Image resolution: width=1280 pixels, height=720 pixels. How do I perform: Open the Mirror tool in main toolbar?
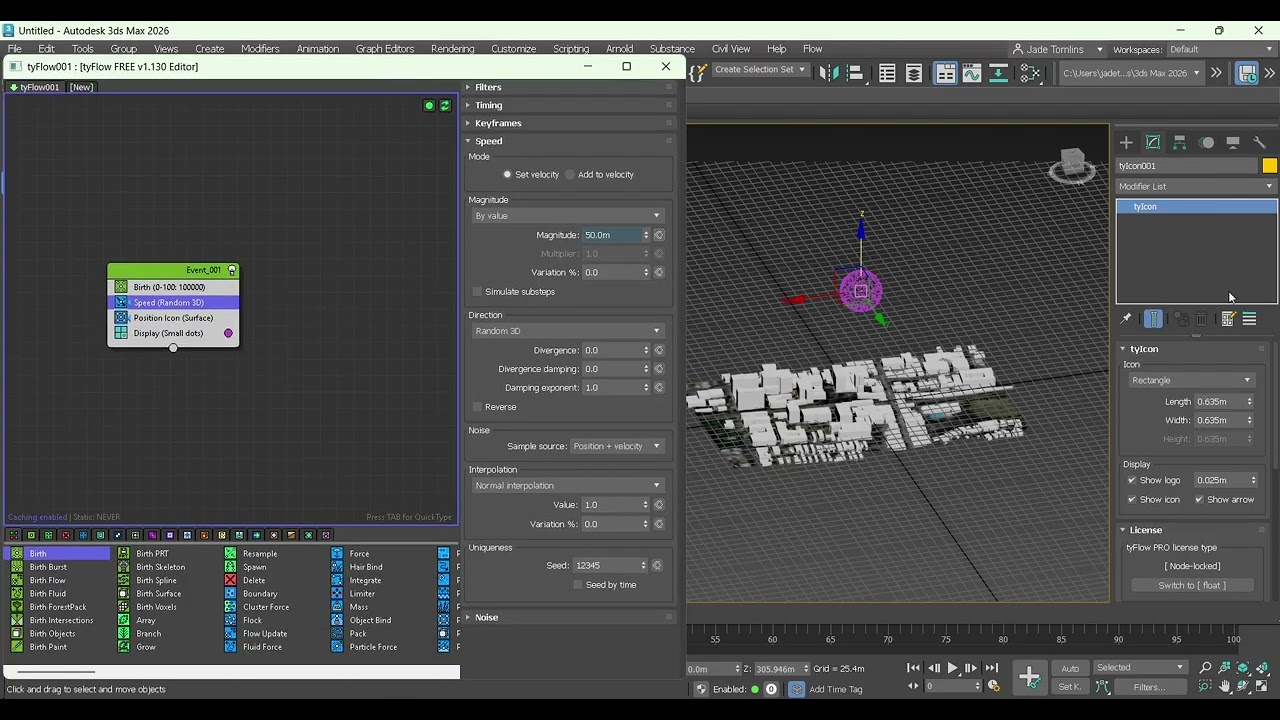(x=829, y=73)
